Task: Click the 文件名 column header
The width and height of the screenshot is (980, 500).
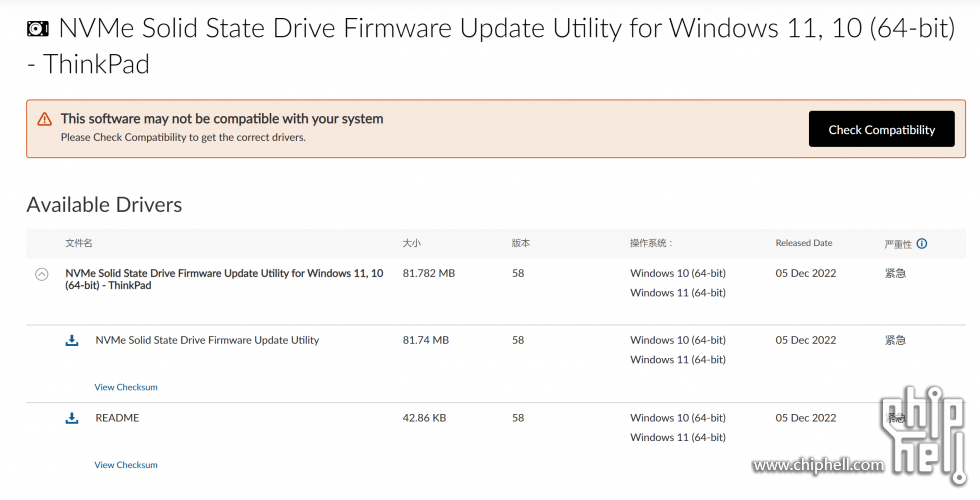Action: (79, 243)
